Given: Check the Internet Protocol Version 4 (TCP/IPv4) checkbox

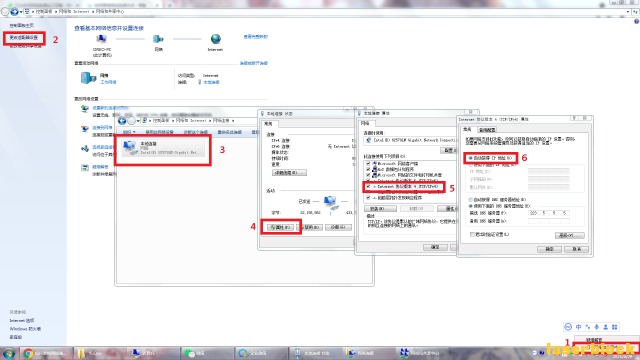Looking at the screenshot, I should (x=368, y=187).
